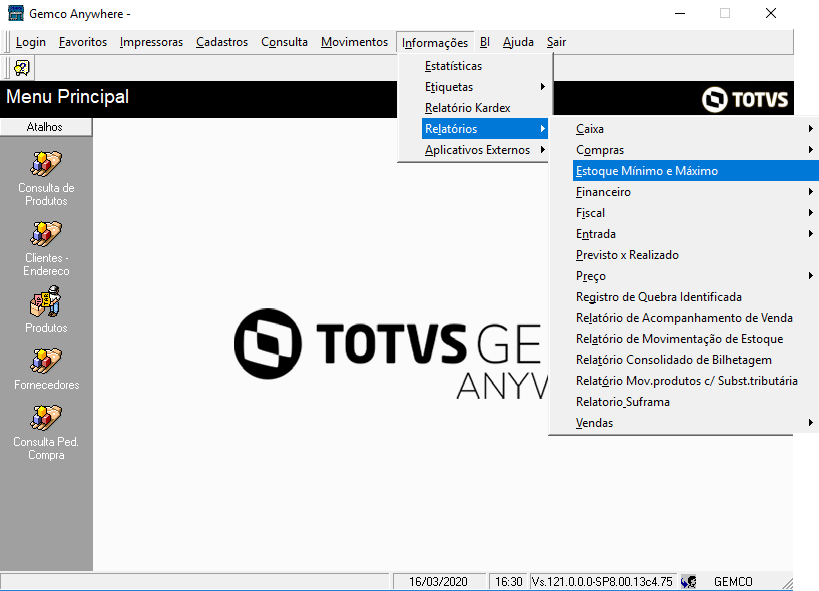Screen dimensions: 819x591
Task: Open Relatório Kardex menu entry
Action: [x=485, y=108]
